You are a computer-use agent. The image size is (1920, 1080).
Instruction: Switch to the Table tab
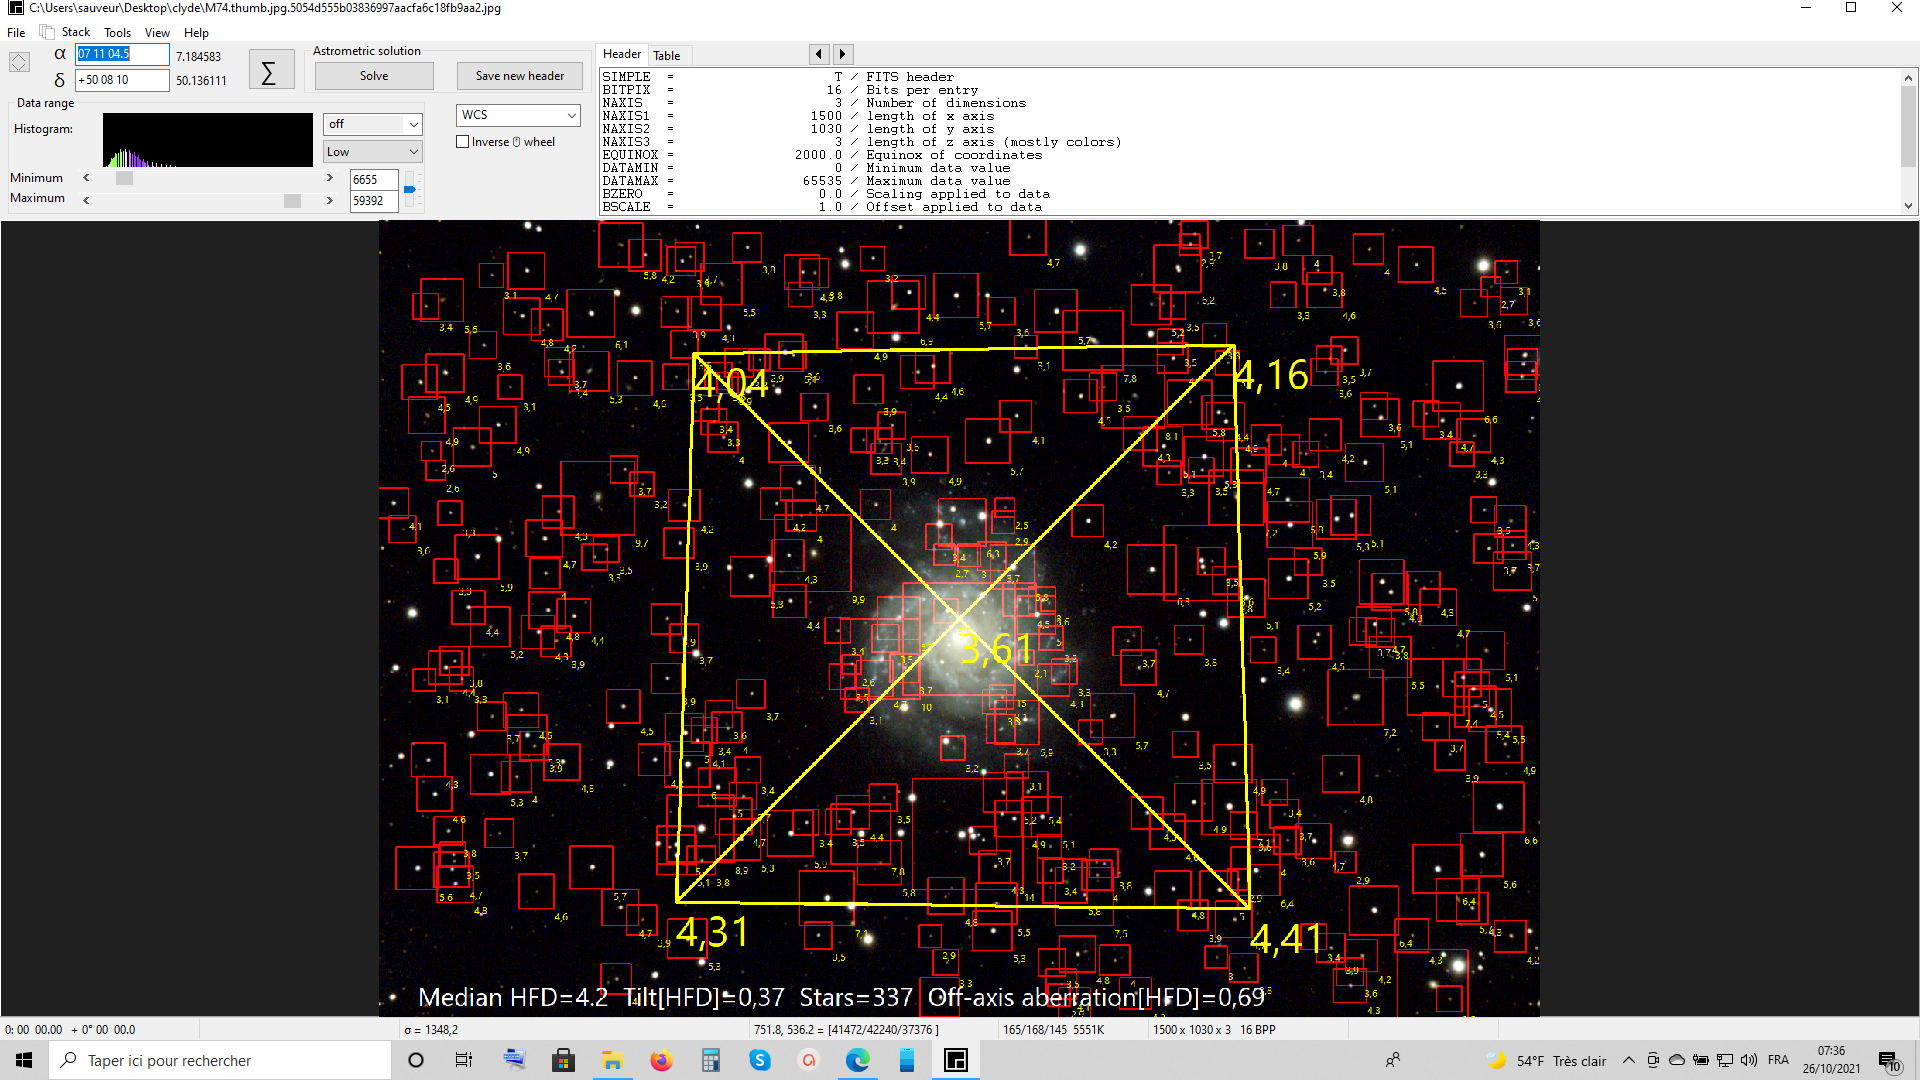[667, 55]
